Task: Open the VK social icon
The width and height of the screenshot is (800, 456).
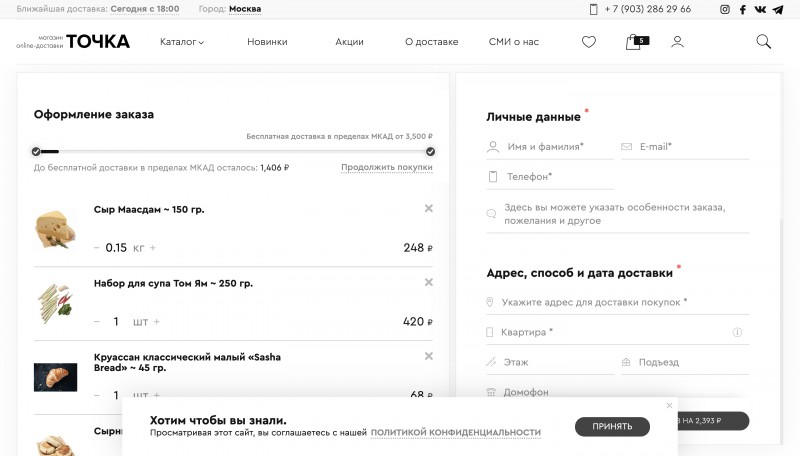Action: [x=760, y=9]
